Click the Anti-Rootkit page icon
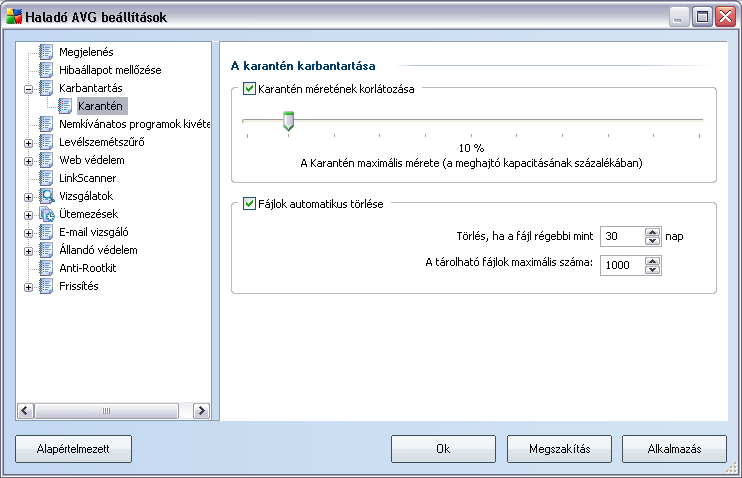This screenshot has width=742, height=478. click(x=46, y=268)
